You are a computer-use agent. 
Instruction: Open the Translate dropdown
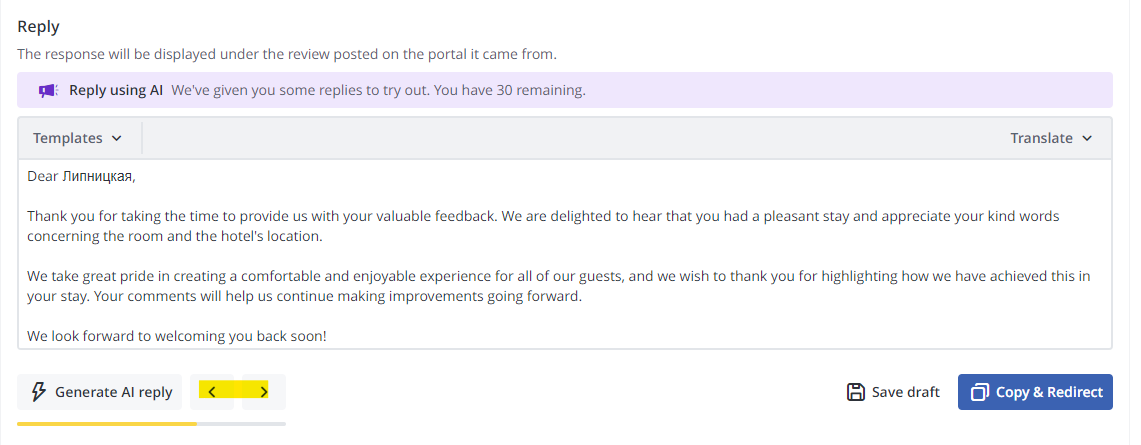[1051, 138]
